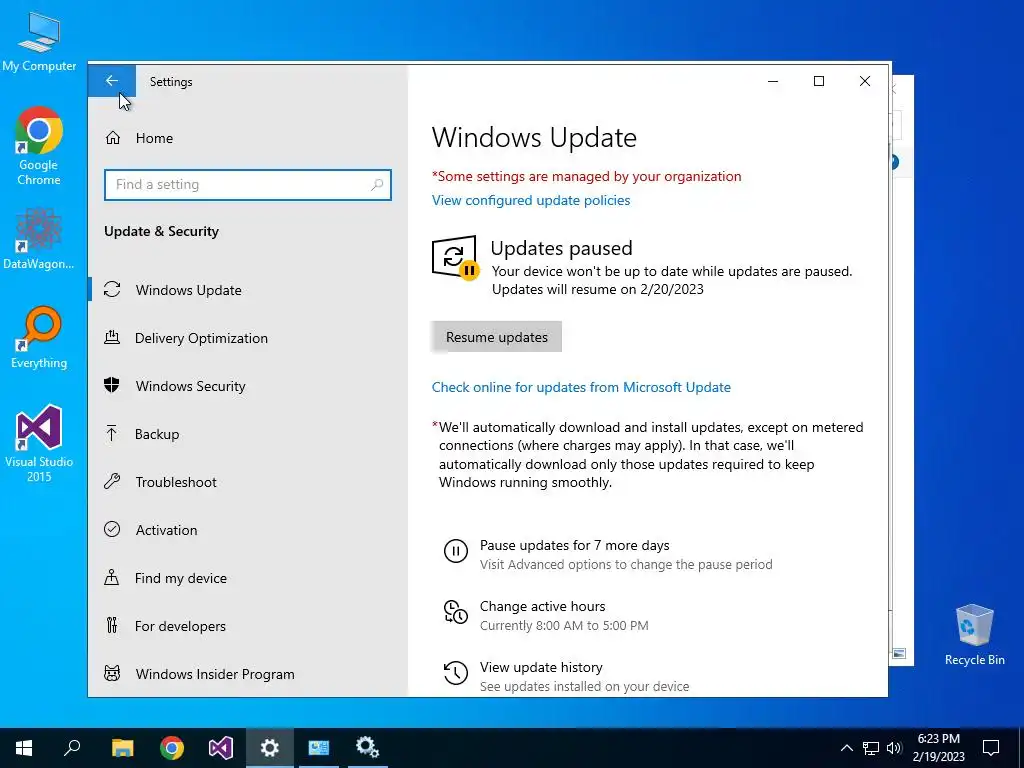Click the Find my device person-pin icon

112,577
